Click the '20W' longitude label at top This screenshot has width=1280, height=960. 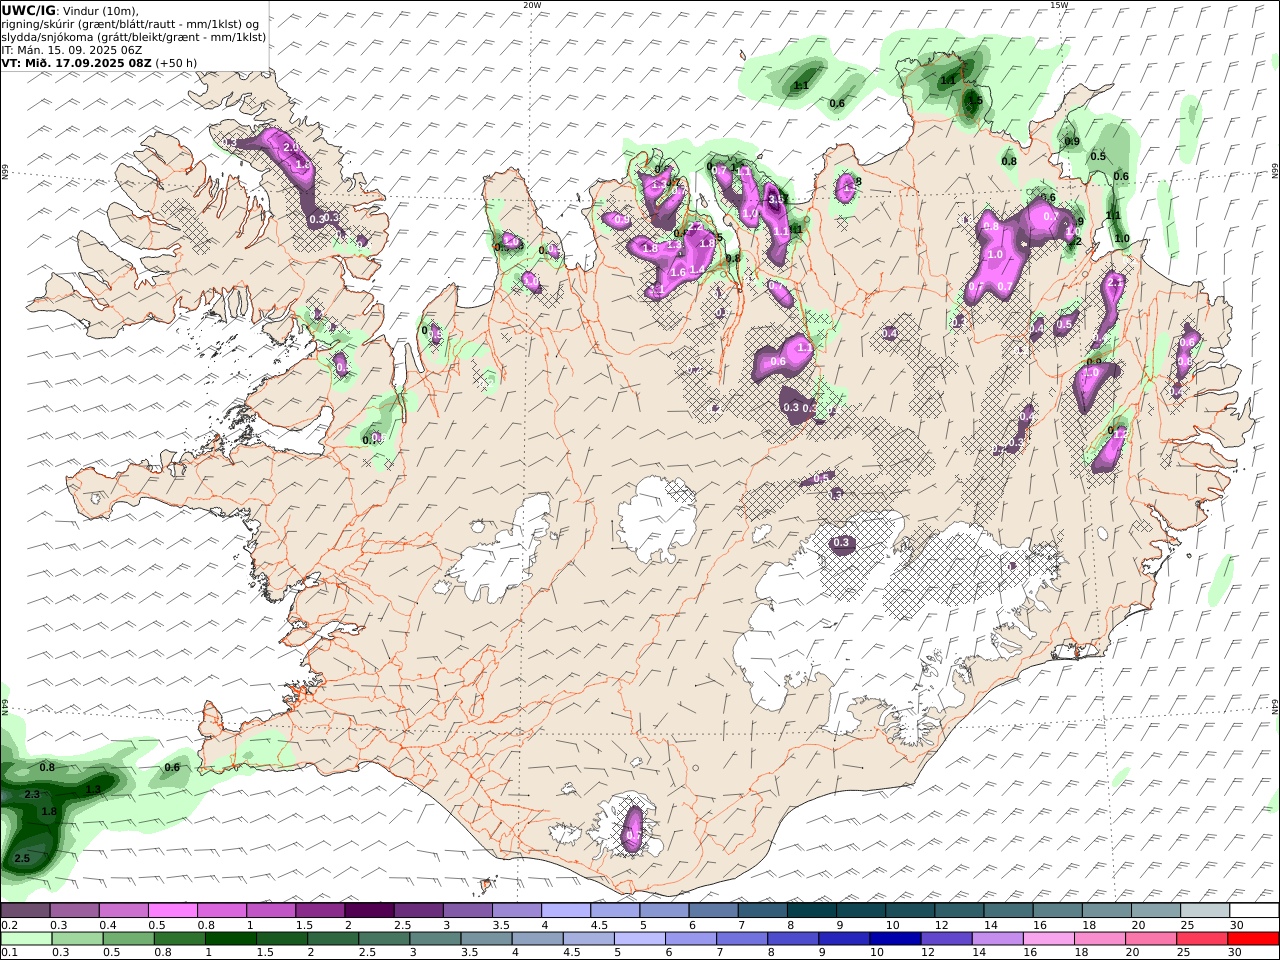(x=532, y=5)
